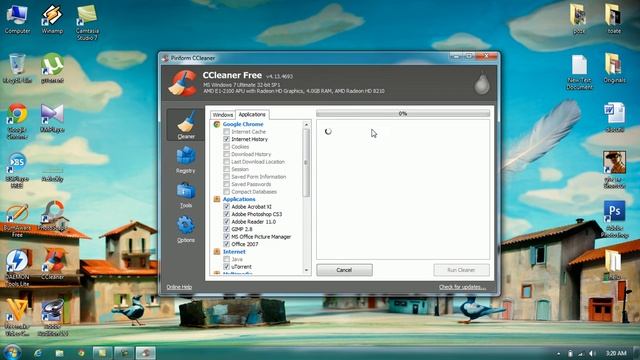This screenshot has height=360, width=640.
Task: Toggle the Adobe Reader 11.0 checkbox
Action: (x=227, y=222)
